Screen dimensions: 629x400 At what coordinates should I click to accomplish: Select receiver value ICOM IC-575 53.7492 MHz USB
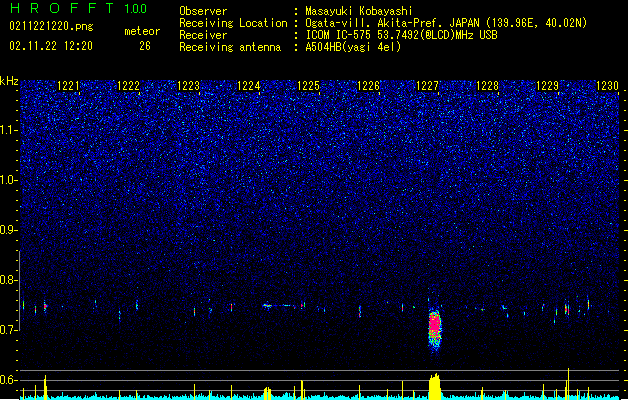tap(401, 35)
